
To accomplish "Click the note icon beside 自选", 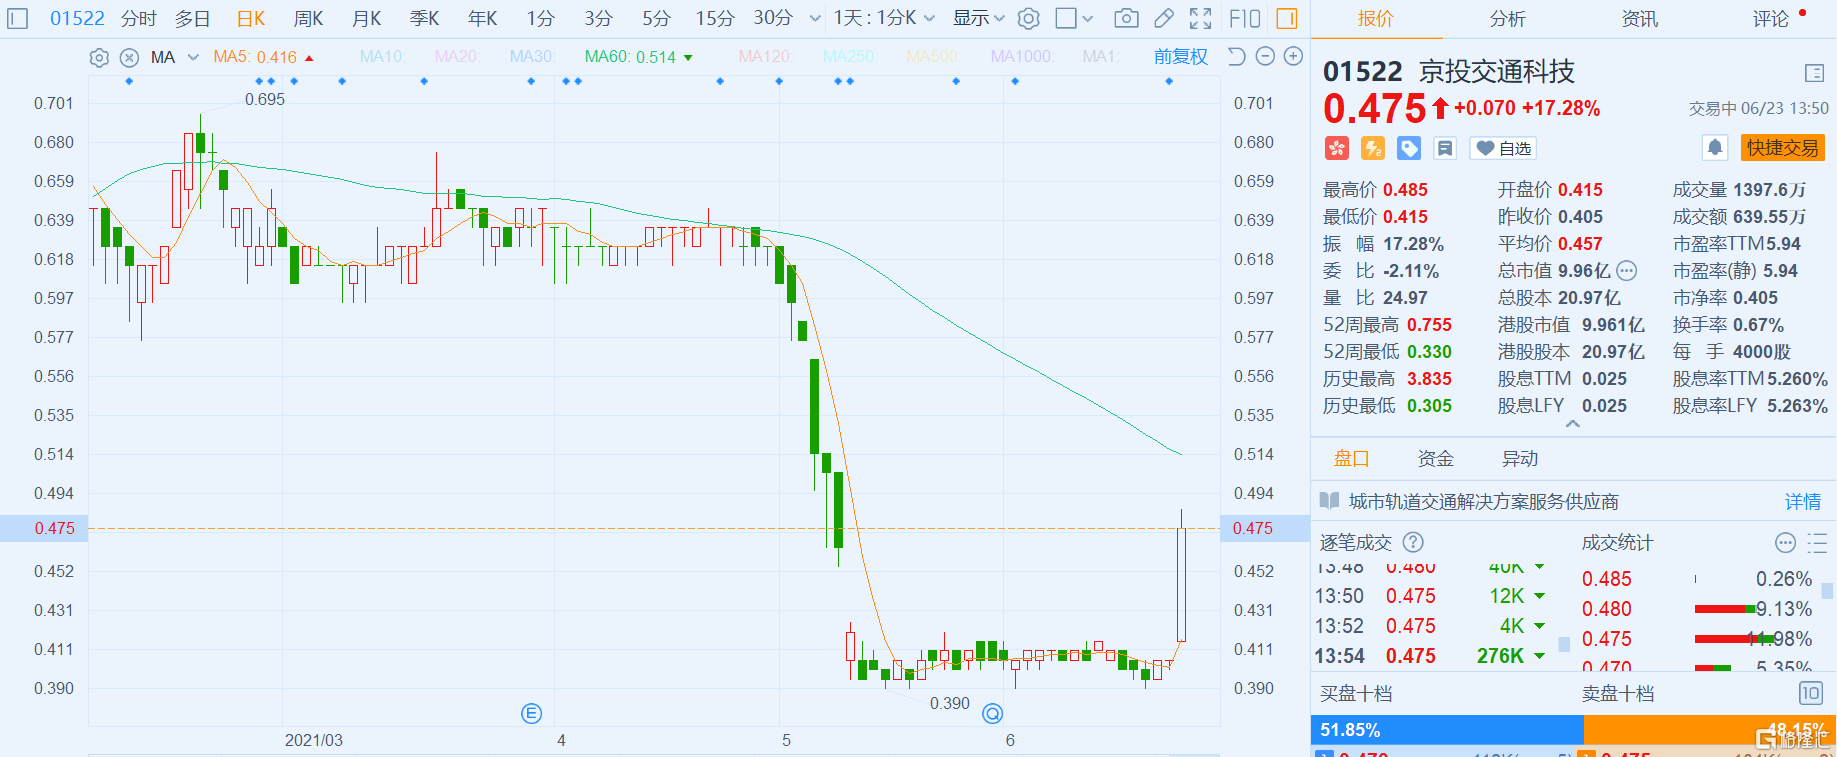I will (x=1445, y=148).
